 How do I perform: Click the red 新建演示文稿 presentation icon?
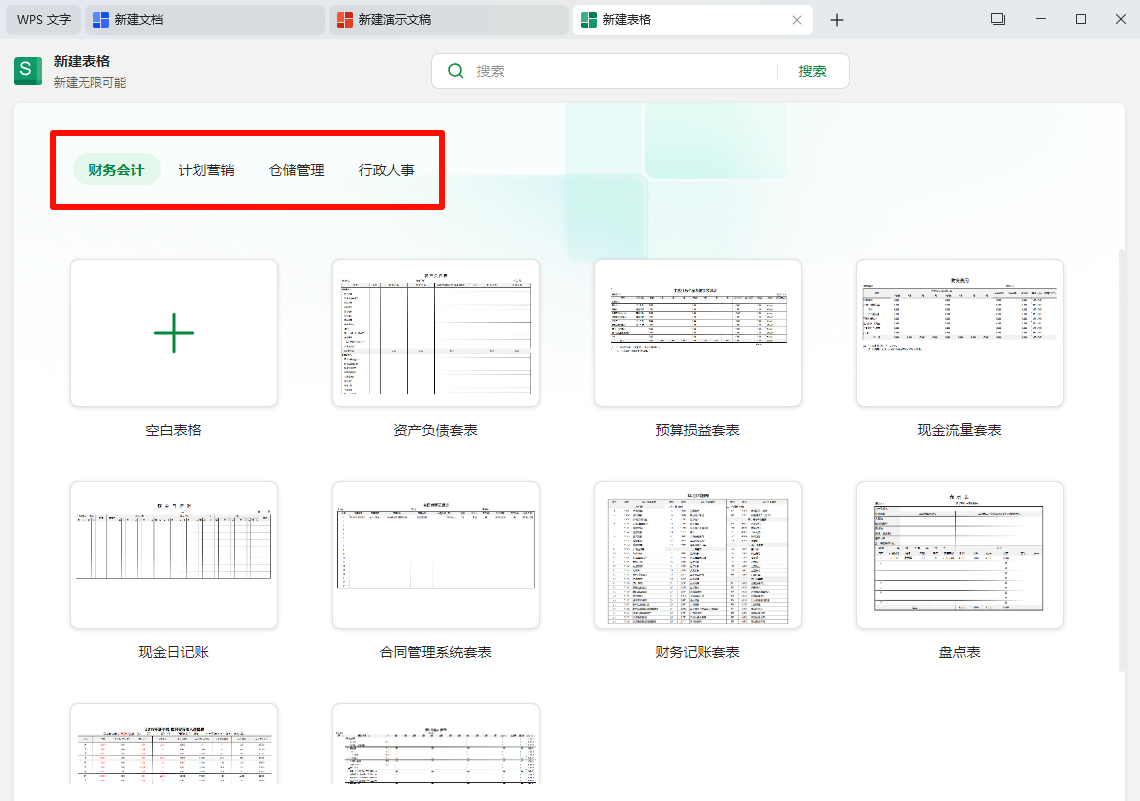click(345, 19)
